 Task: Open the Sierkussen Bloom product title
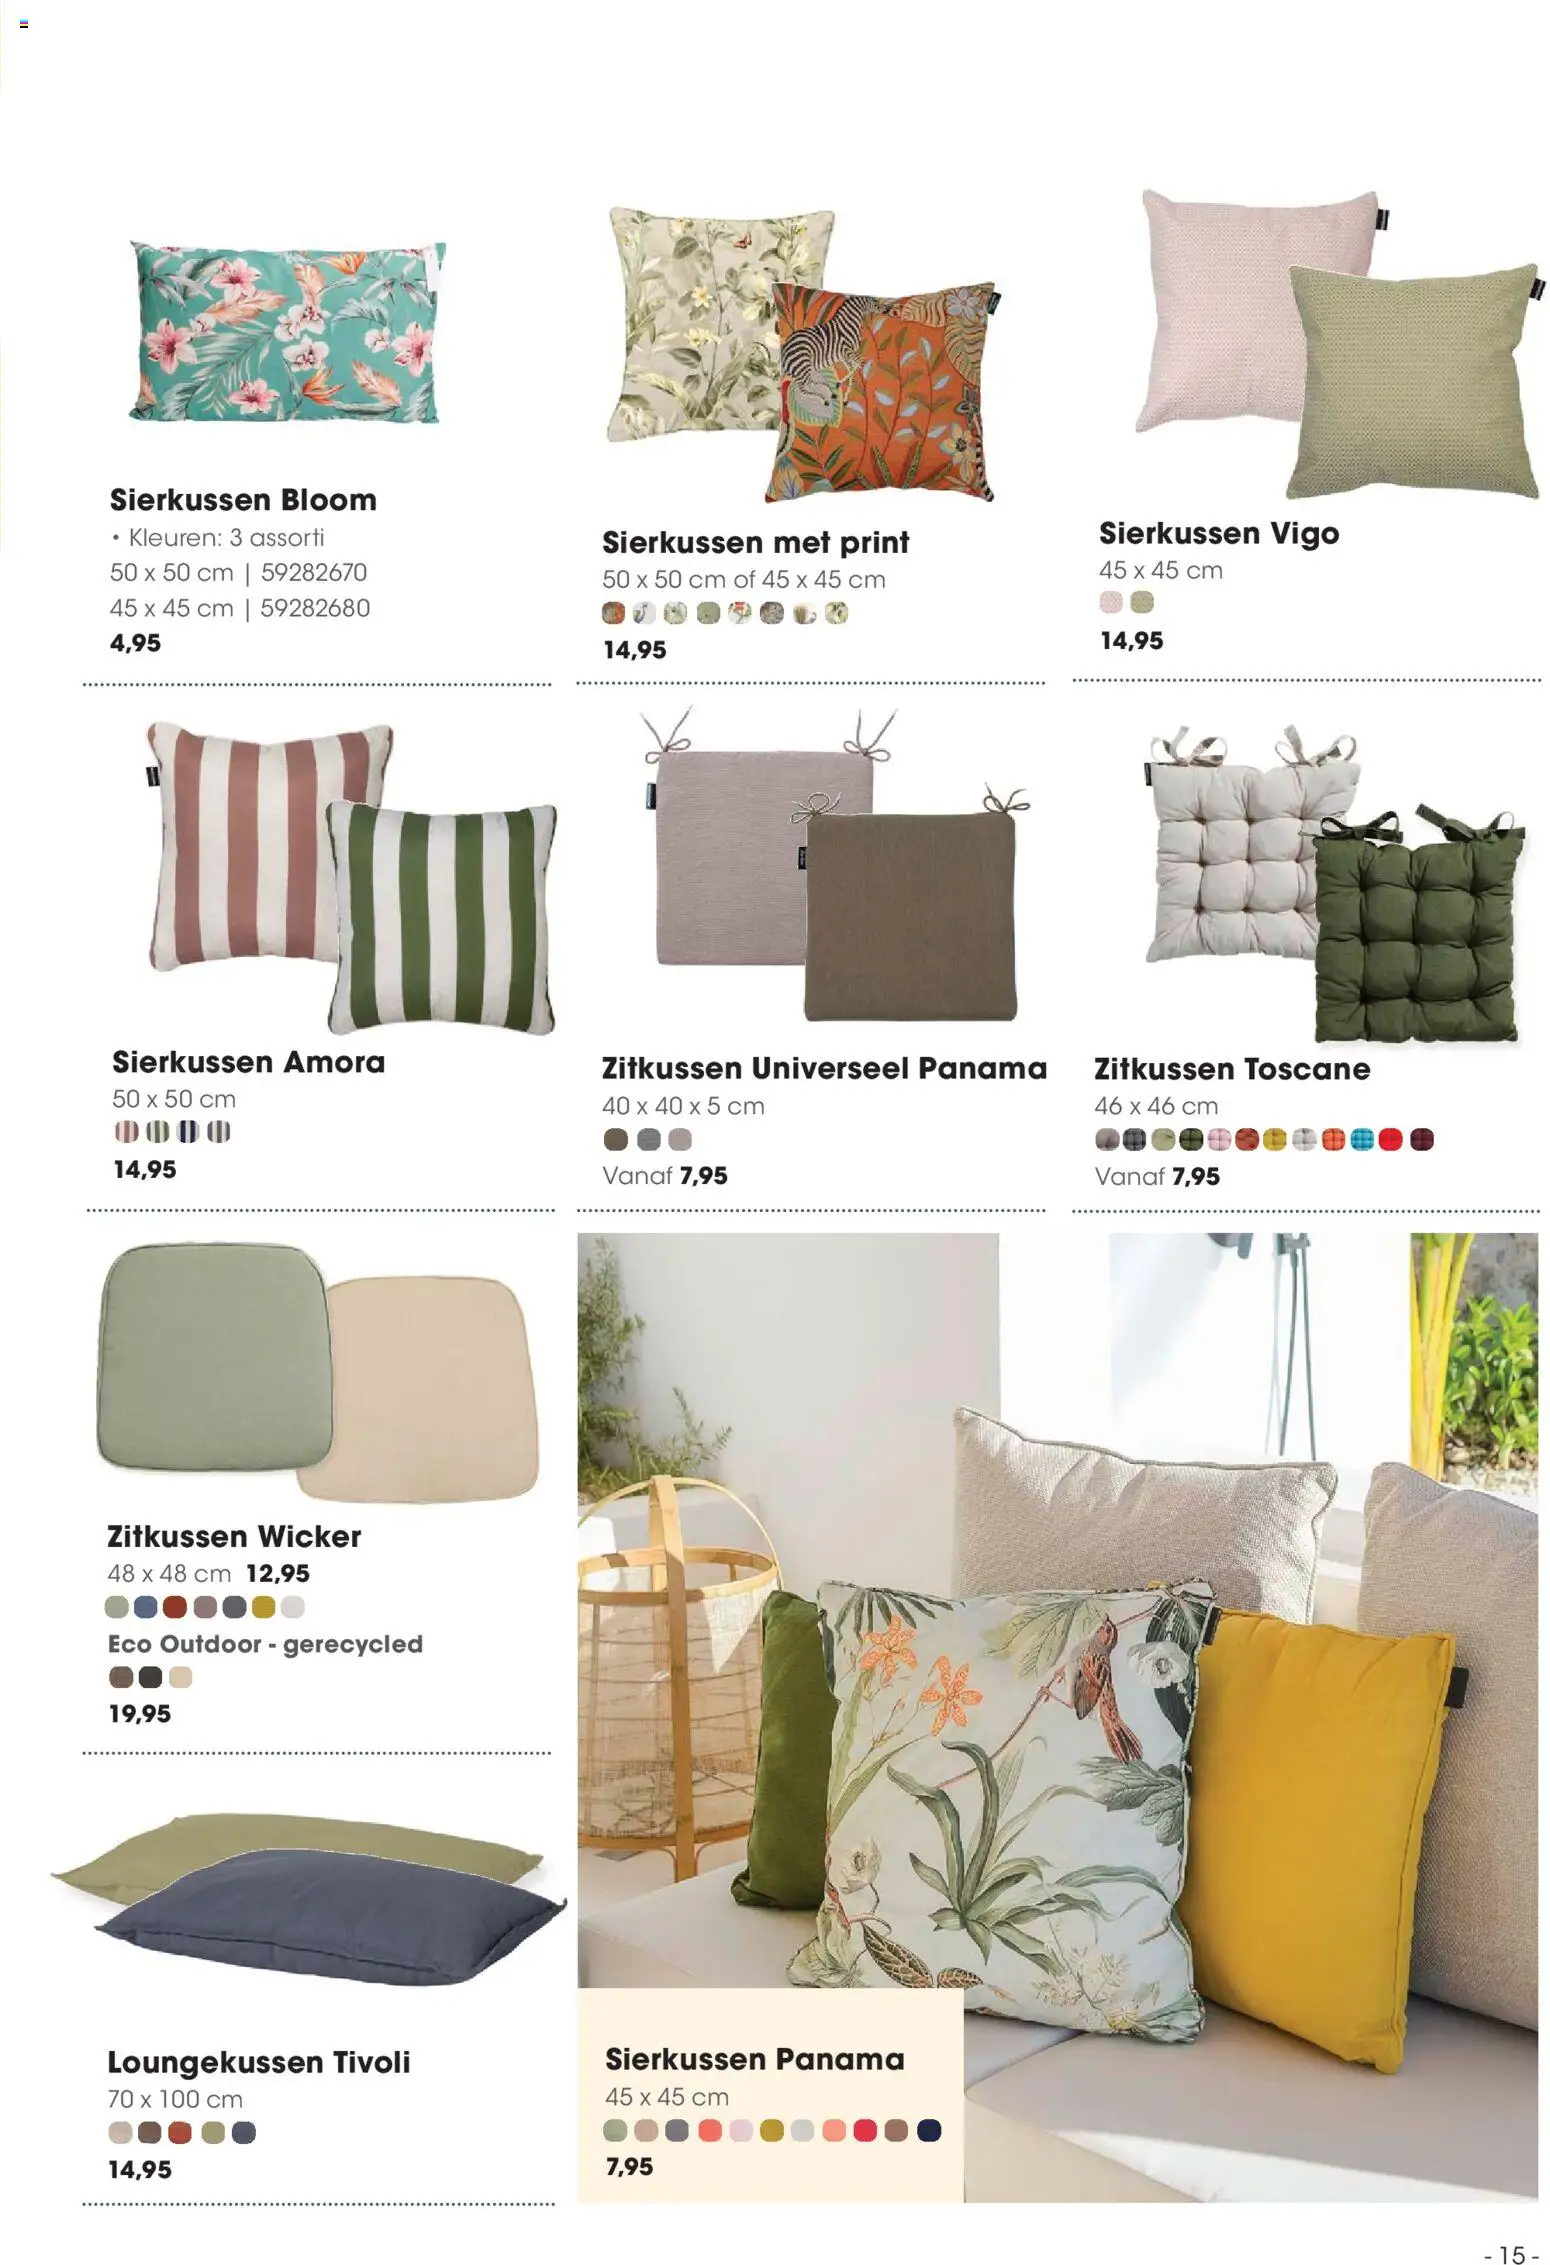(243, 500)
